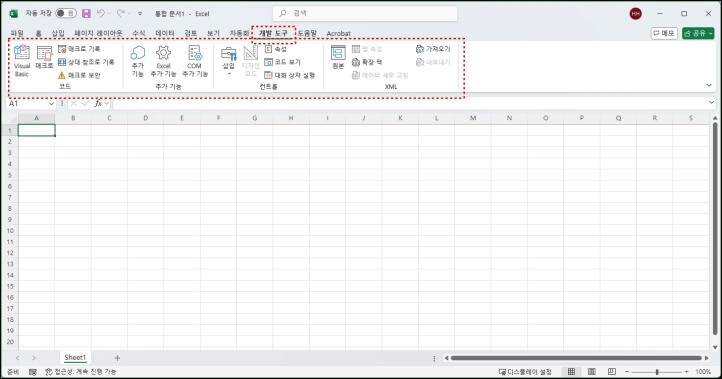Screen dimensions: 722x379
Task: Expand the formula bar chevron
Action: point(711,103)
